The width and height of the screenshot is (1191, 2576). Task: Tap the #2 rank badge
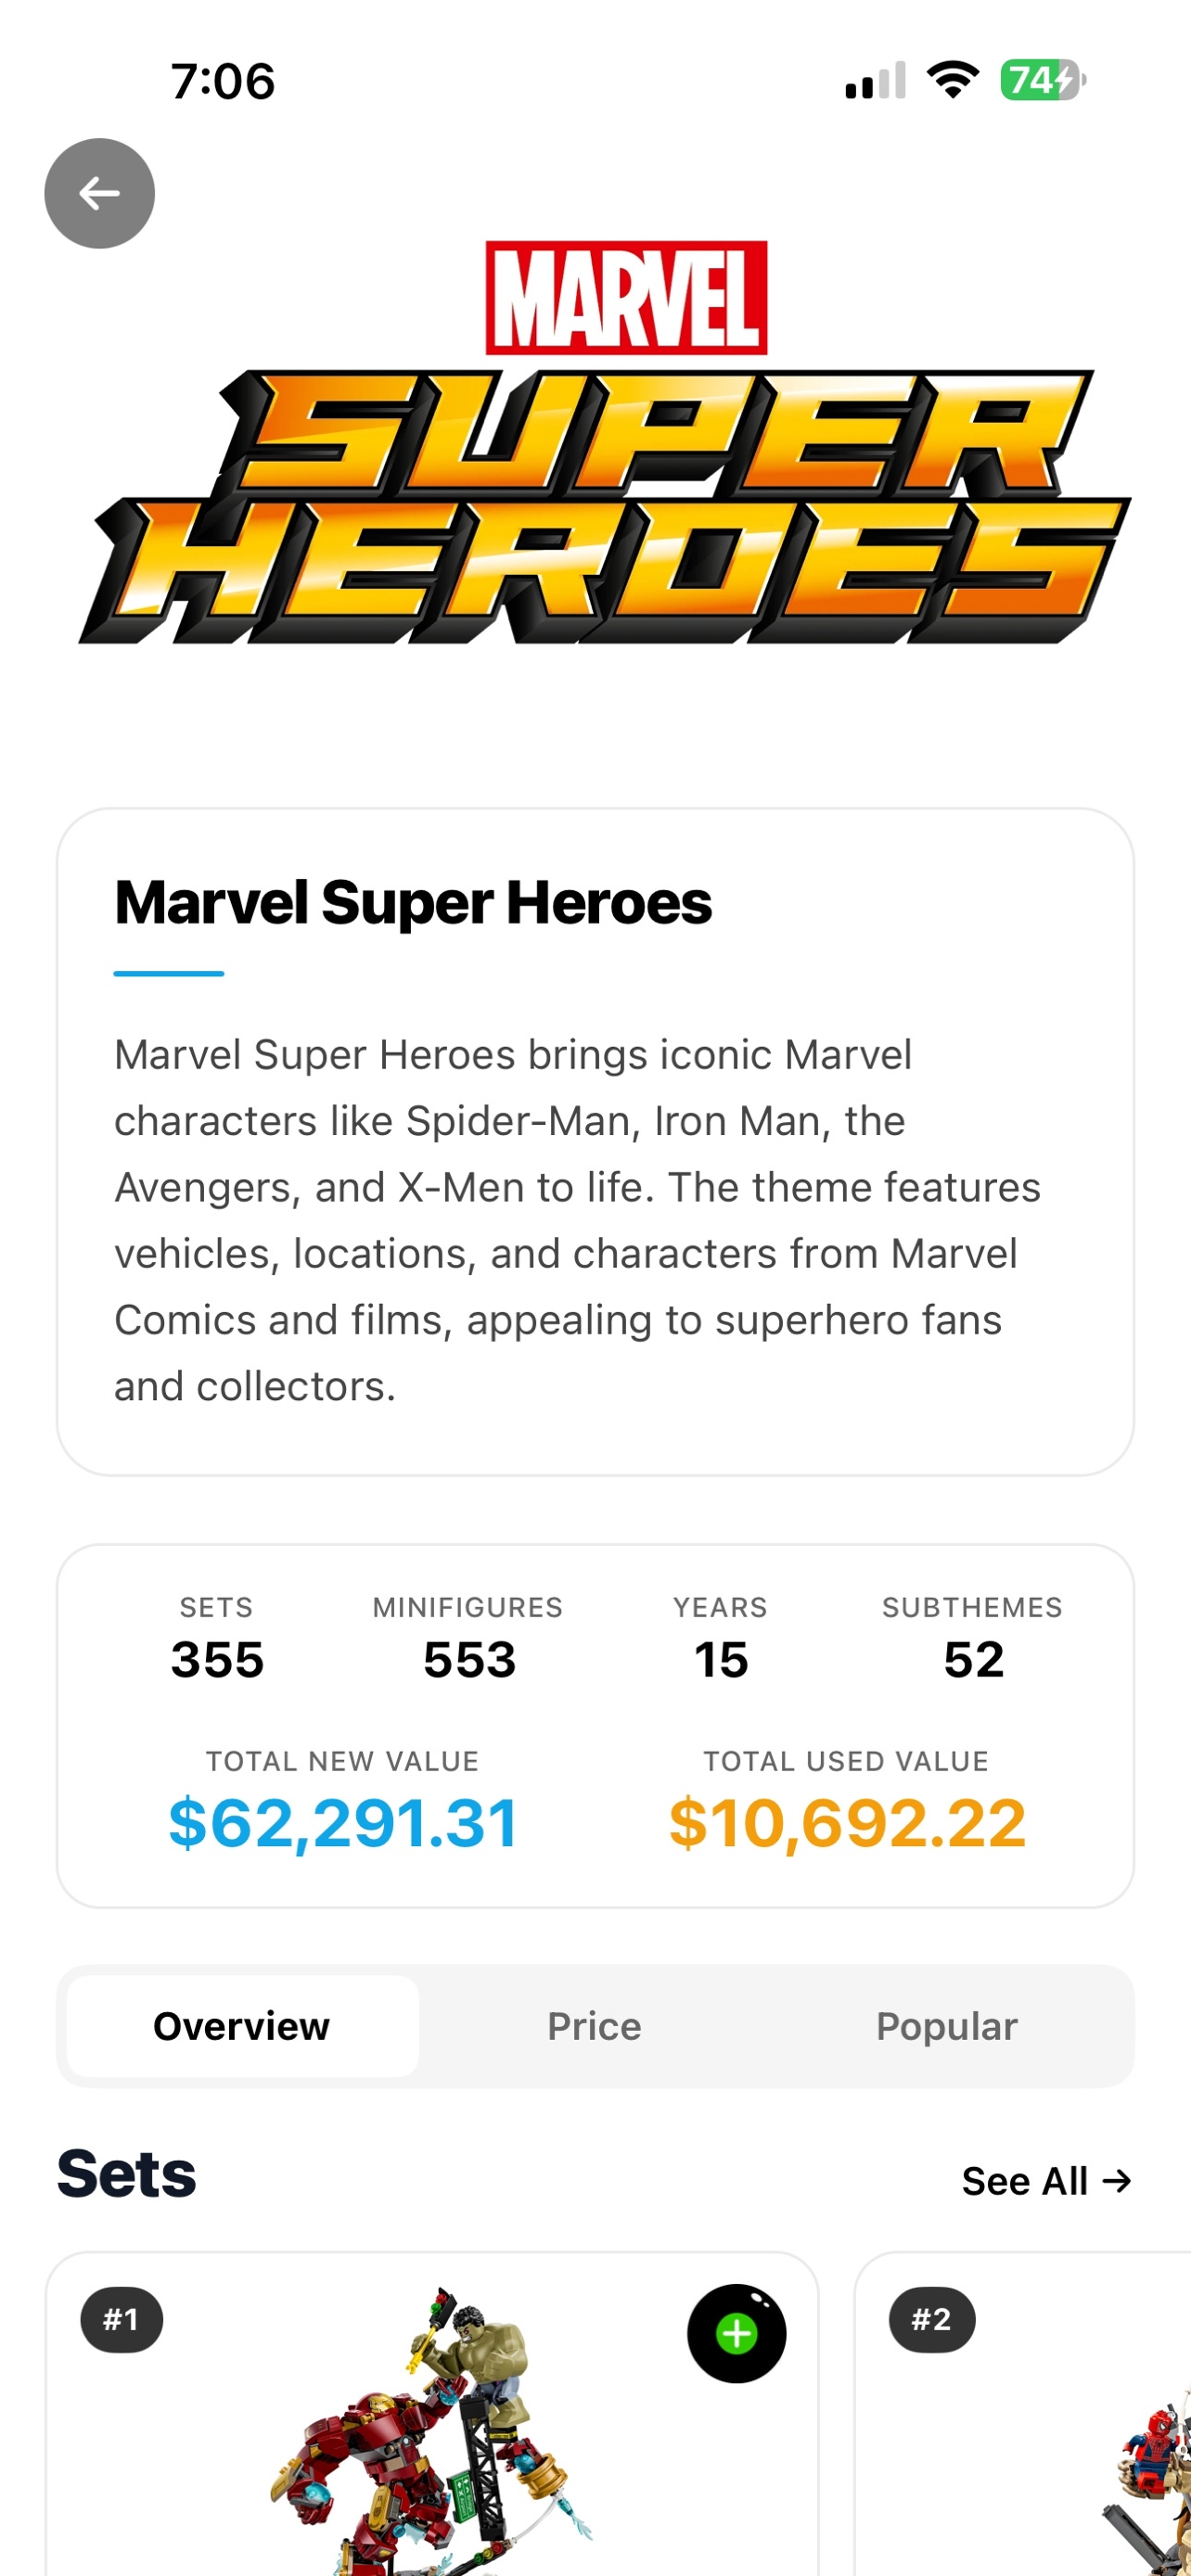[x=930, y=2319]
